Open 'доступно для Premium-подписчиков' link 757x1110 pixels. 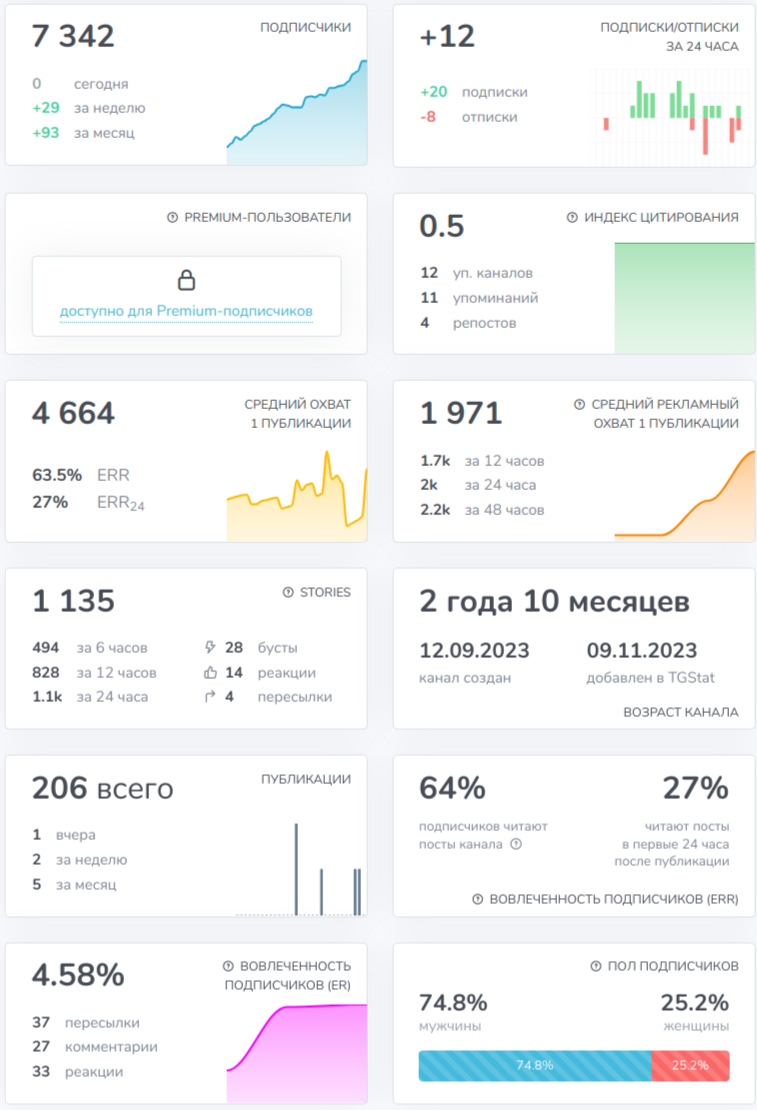(186, 311)
